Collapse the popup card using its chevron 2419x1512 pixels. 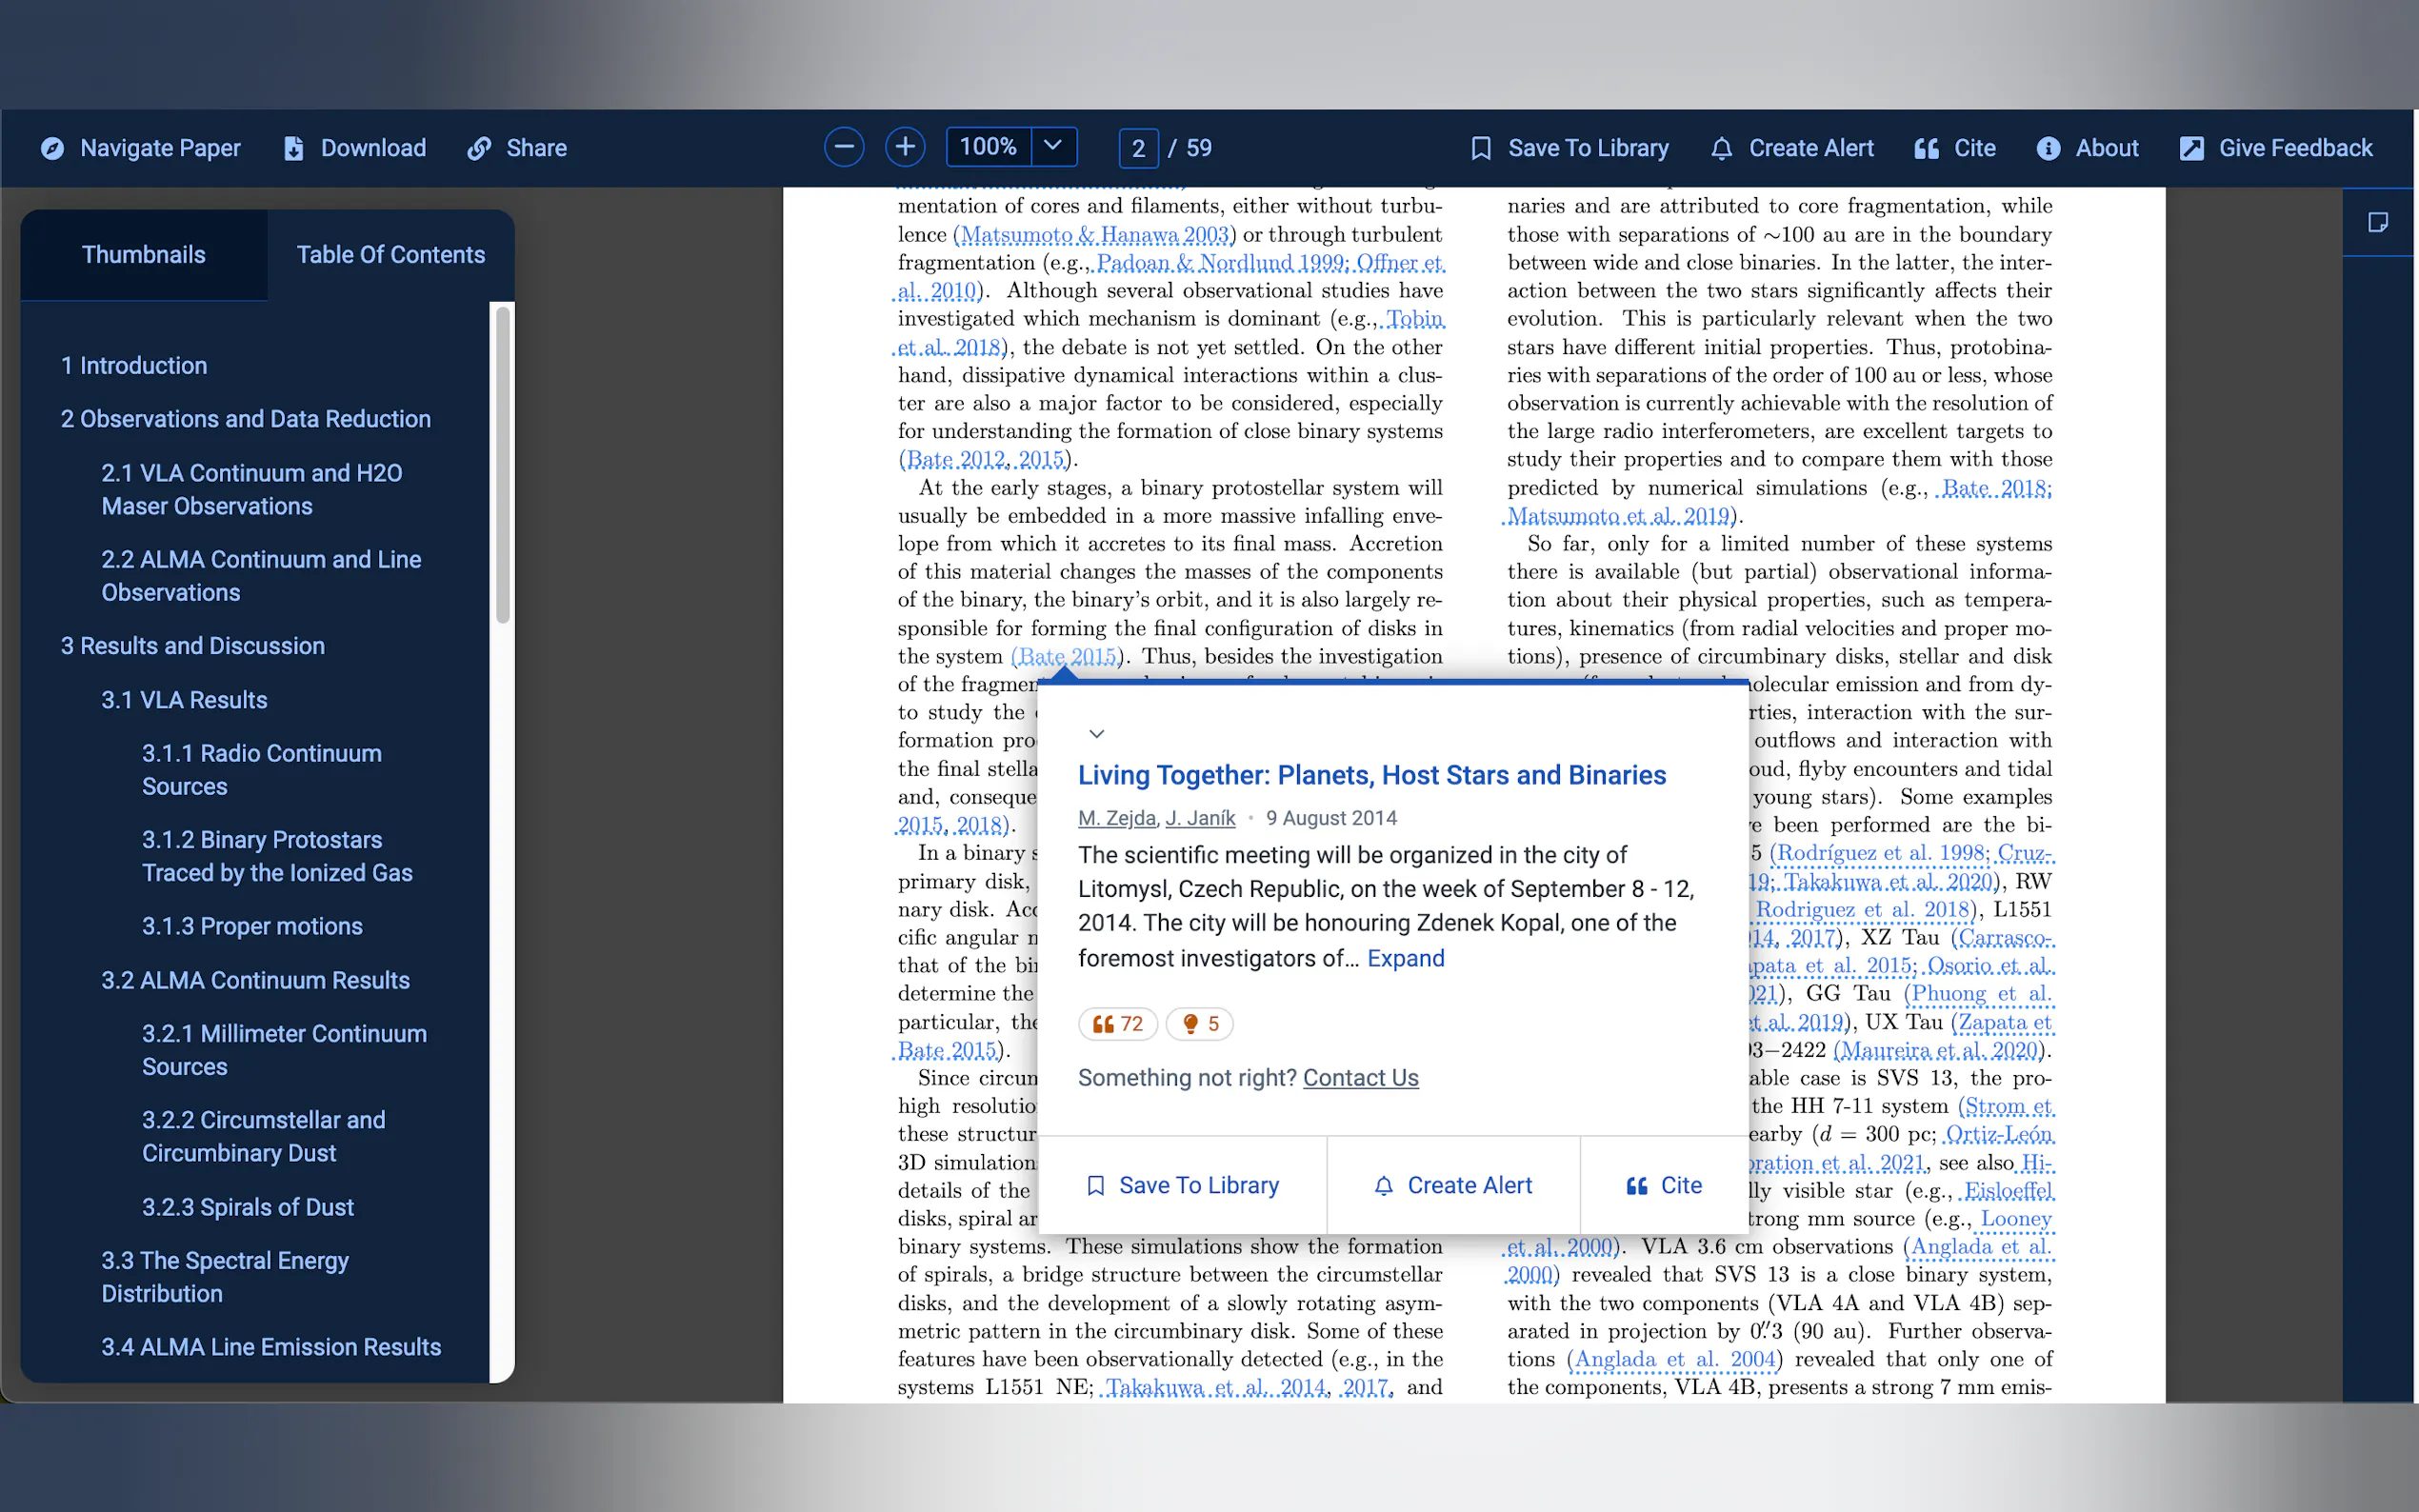1096,734
